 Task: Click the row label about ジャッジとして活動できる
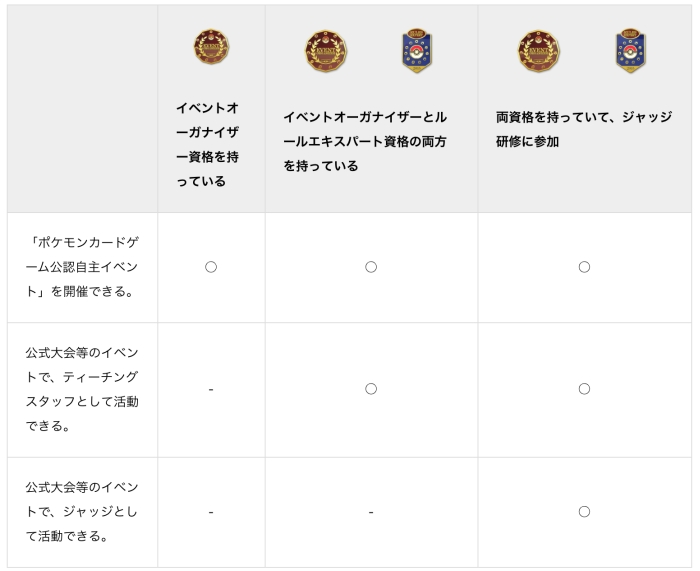tap(82, 511)
